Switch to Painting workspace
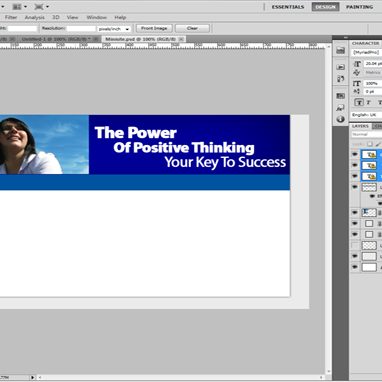Screen dimensions: 382x382 pyautogui.click(x=359, y=7)
